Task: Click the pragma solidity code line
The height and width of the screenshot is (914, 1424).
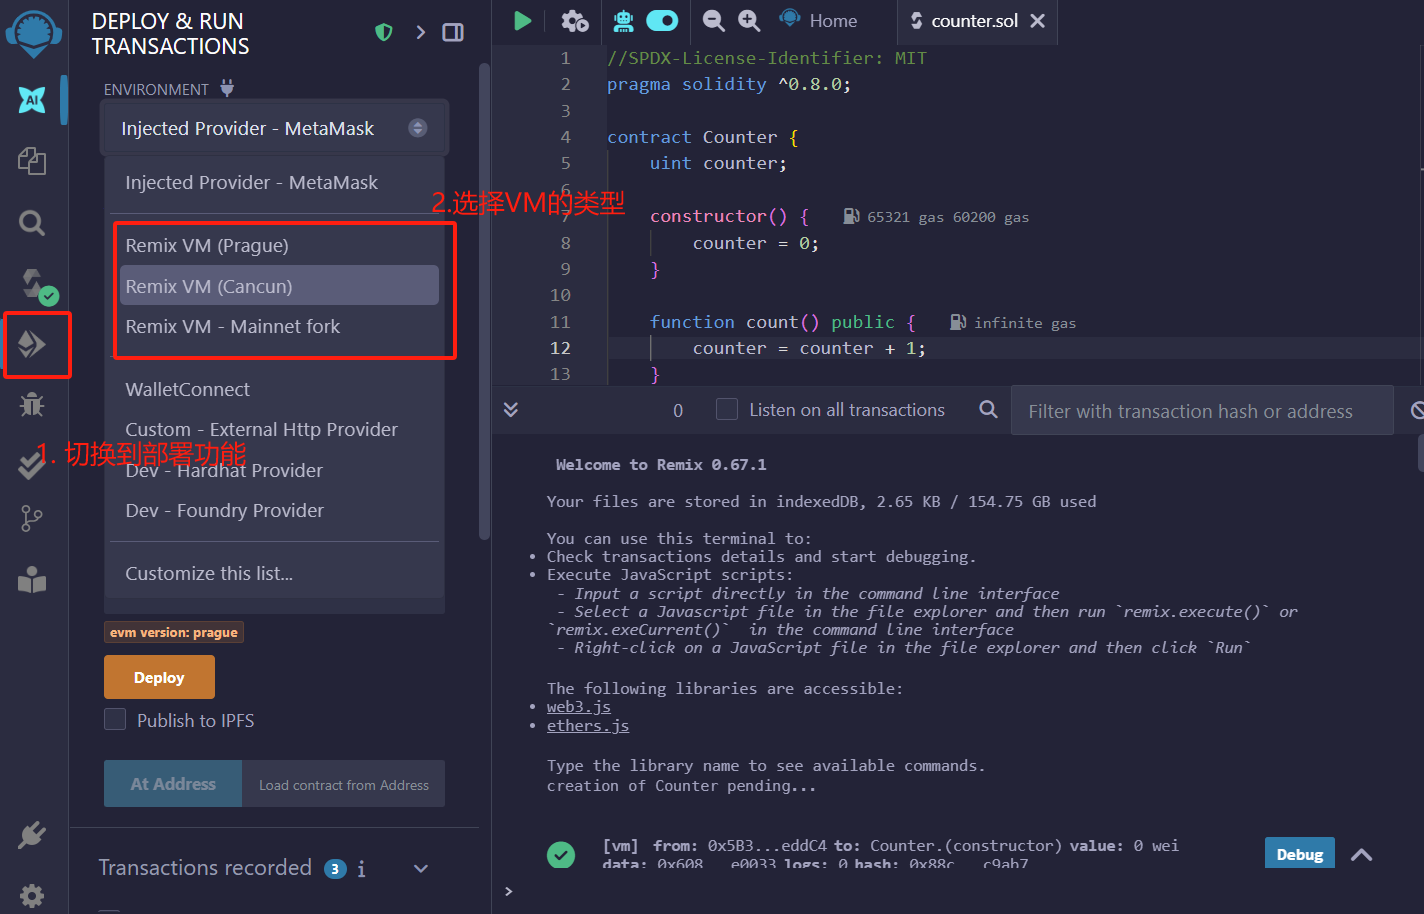Action: pos(729,84)
